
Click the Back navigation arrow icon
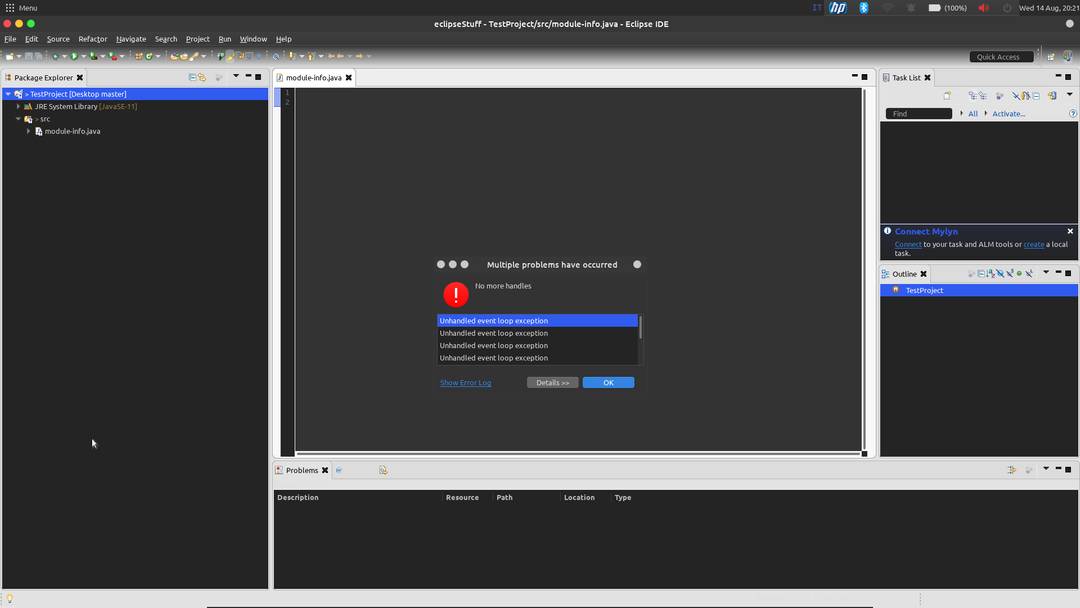tap(340, 56)
